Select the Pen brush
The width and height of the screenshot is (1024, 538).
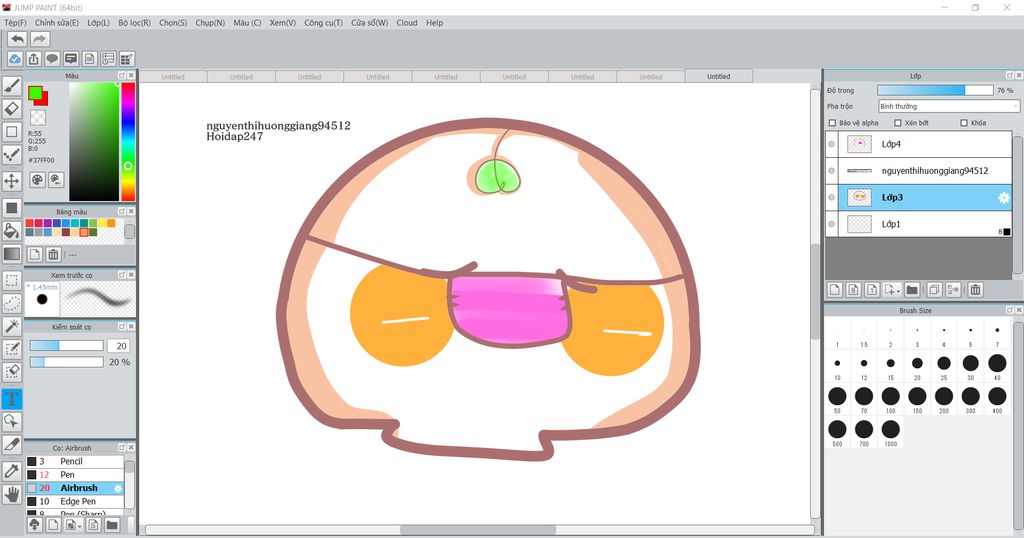pyautogui.click(x=74, y=475)
